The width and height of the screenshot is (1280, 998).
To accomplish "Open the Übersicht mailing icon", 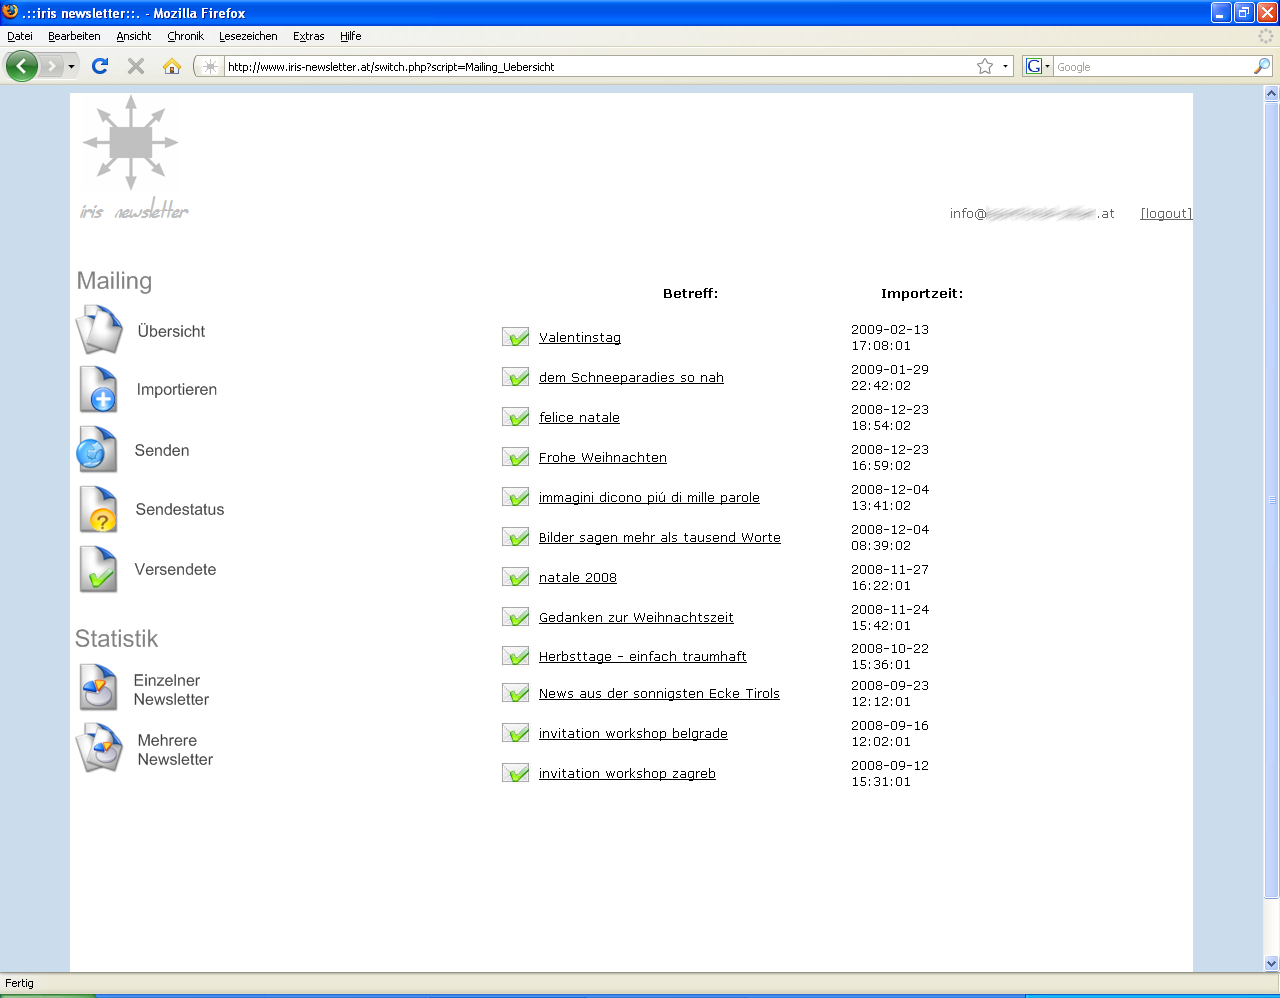I will pyautogui.click(x=99, y=330).
